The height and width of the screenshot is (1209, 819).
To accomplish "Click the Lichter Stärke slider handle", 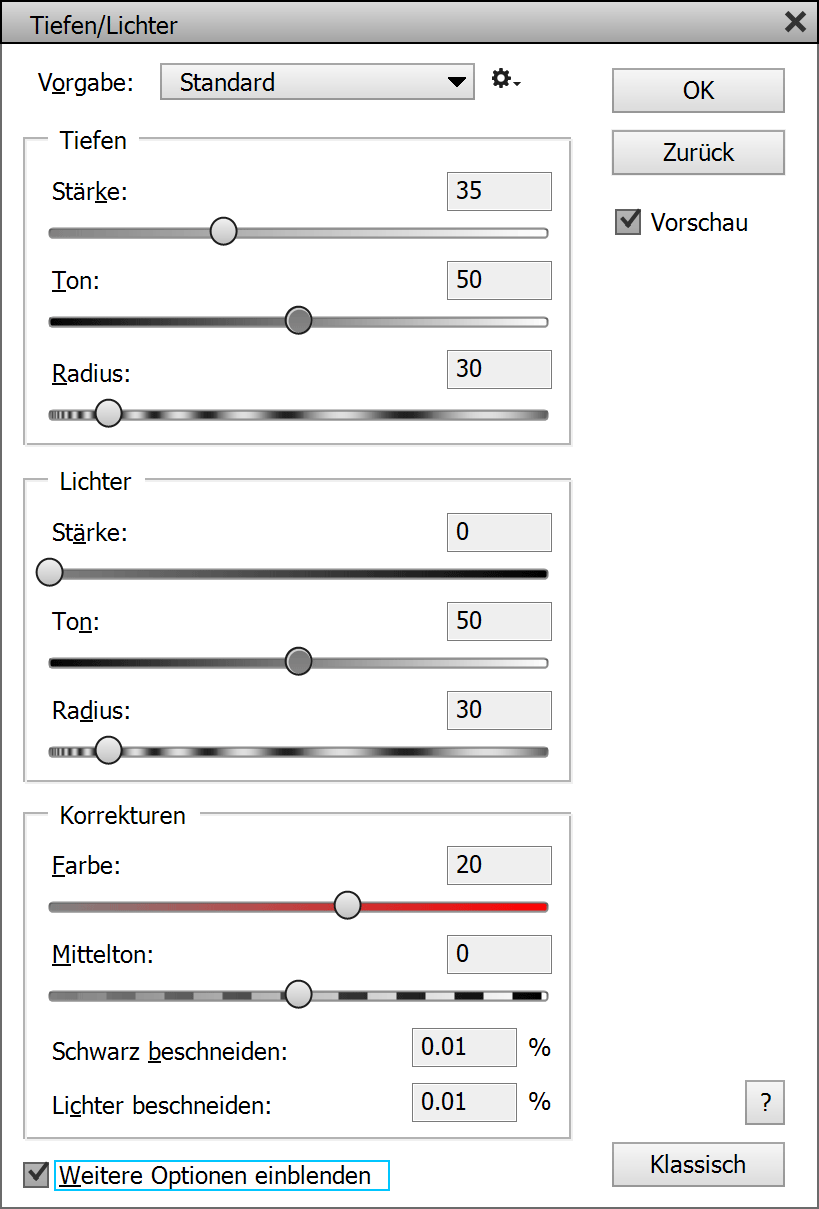I will pyautogui.click(x=49, y=573).
